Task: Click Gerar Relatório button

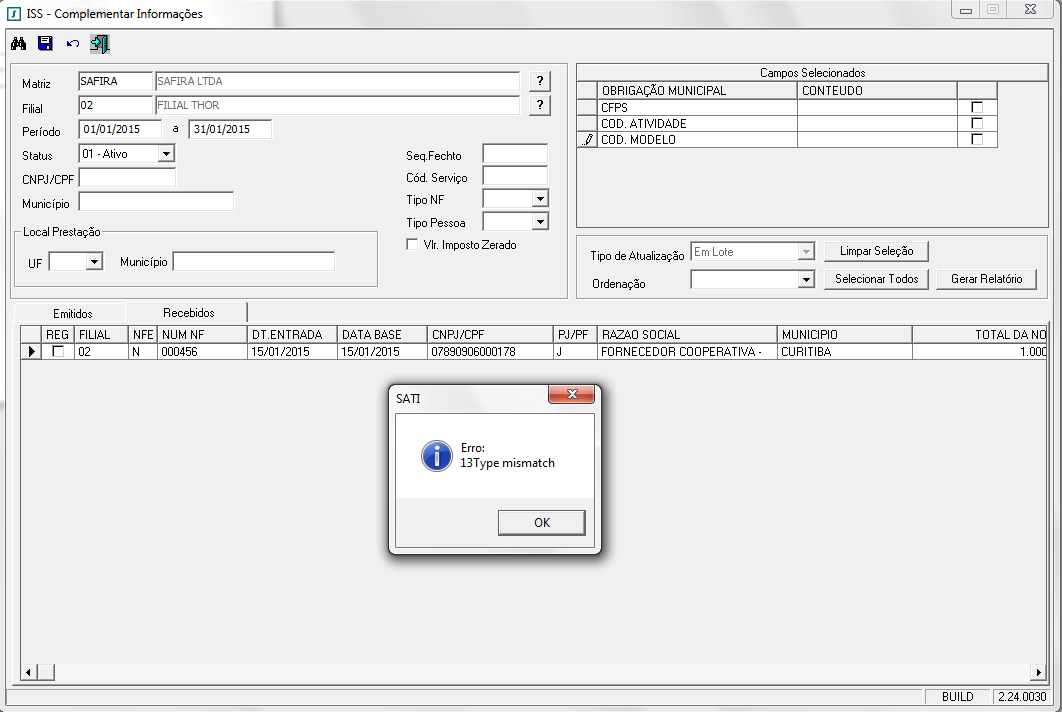Action: (x=986, y=279)
